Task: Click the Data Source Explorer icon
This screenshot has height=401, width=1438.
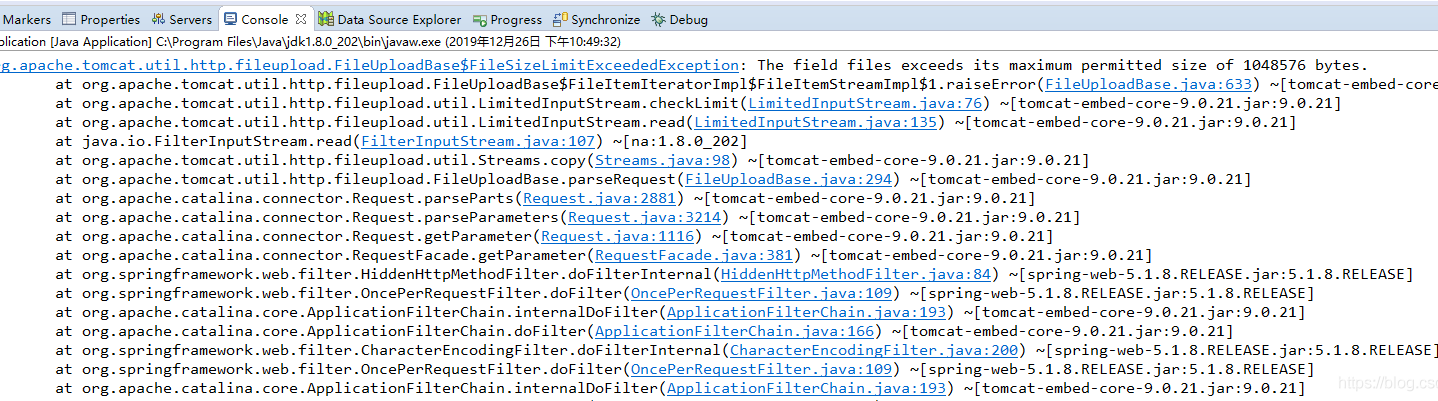Action: 326,19
